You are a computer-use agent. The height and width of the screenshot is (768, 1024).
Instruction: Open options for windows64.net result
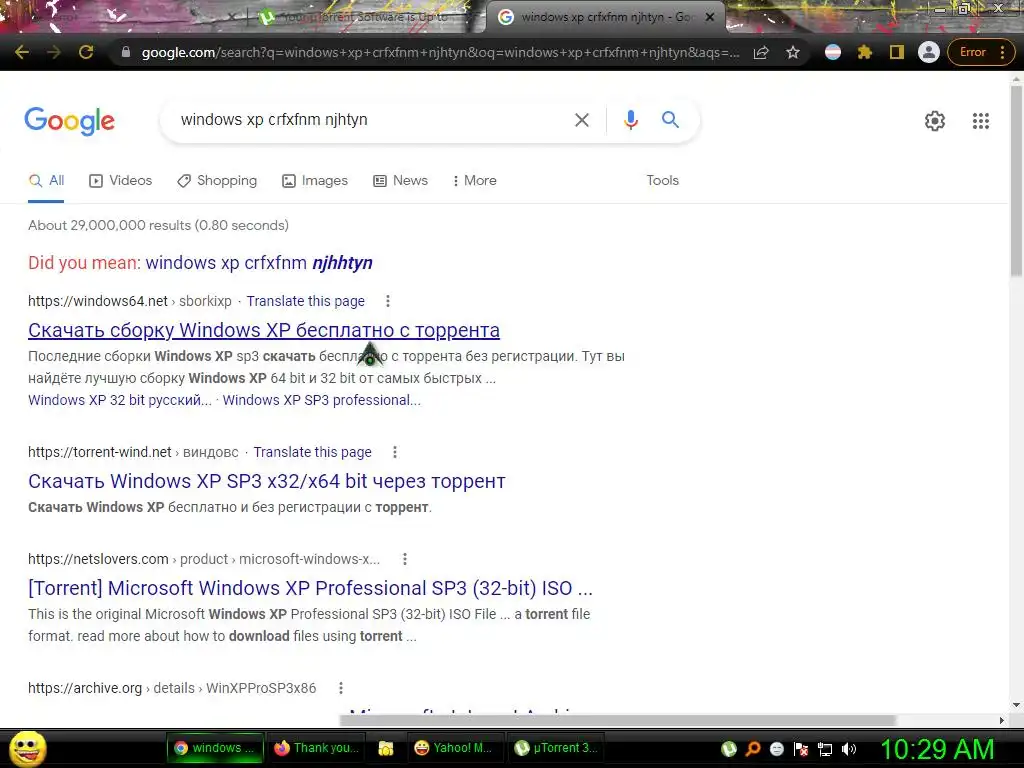388,301
